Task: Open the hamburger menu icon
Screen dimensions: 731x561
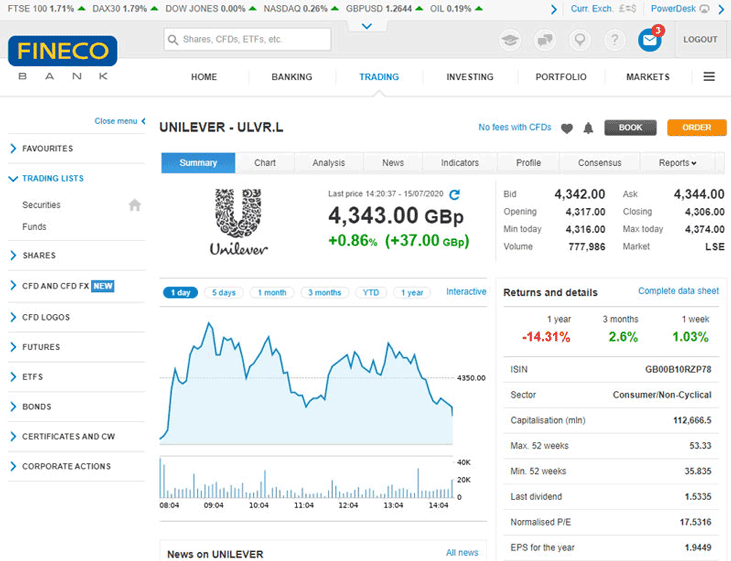Action: click(709, 76)
